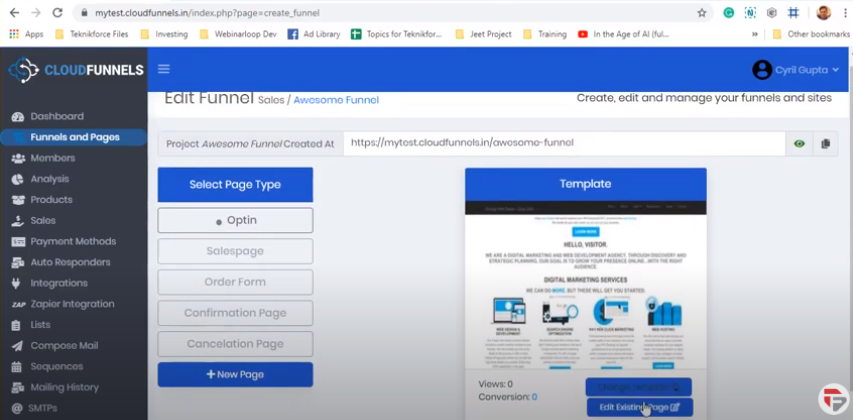Image resolution: width=853 pixels, height=420 pixels.
Task: Open Members section in sidebar
Action: click(52, 158)
